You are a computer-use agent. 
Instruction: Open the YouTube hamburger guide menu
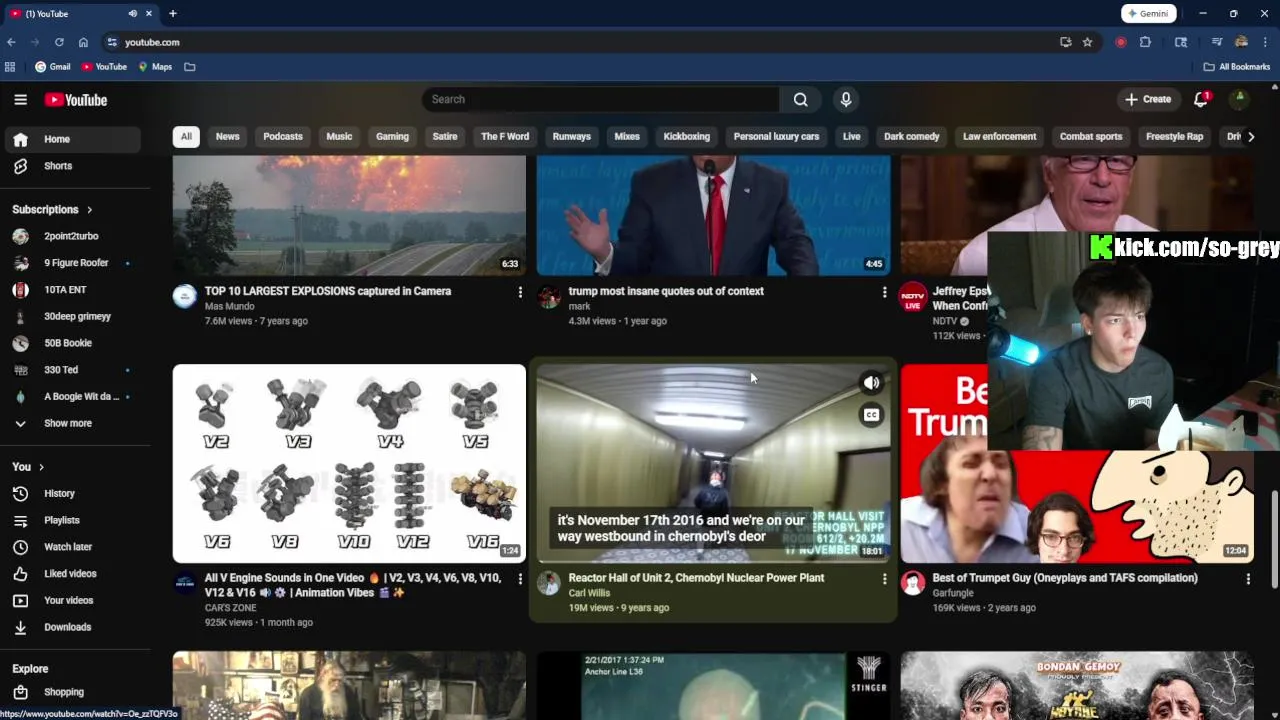tap(20, 99)
